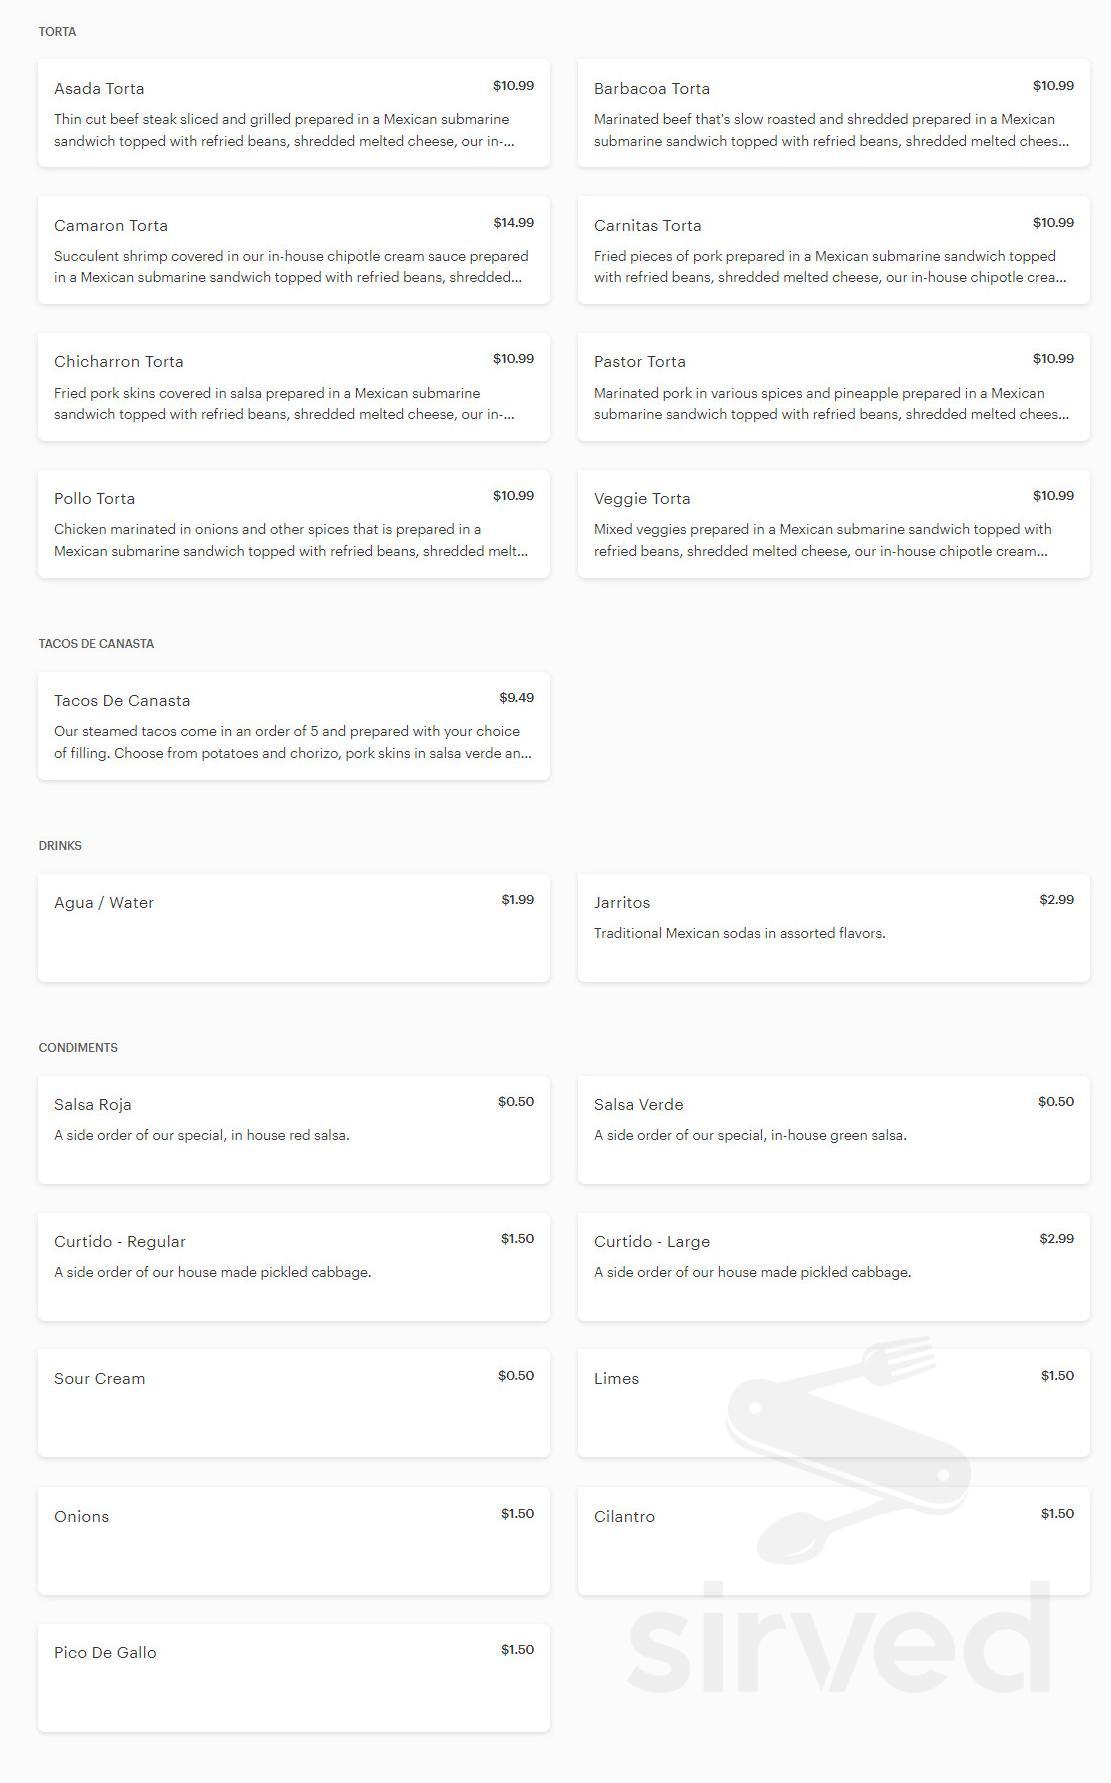The height and width of the screenshot is (1783, 1111).
Task: Open the Carnitas Torta card
Action: click(834, 250)
